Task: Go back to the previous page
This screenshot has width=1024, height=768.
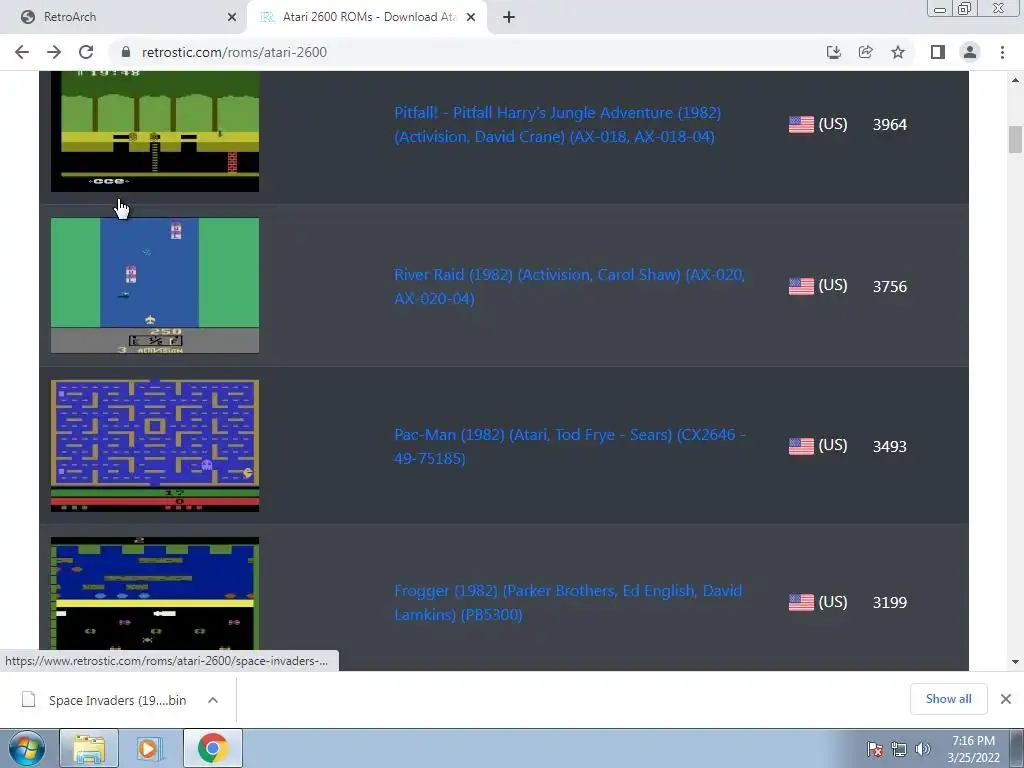Action: (22, 52)
